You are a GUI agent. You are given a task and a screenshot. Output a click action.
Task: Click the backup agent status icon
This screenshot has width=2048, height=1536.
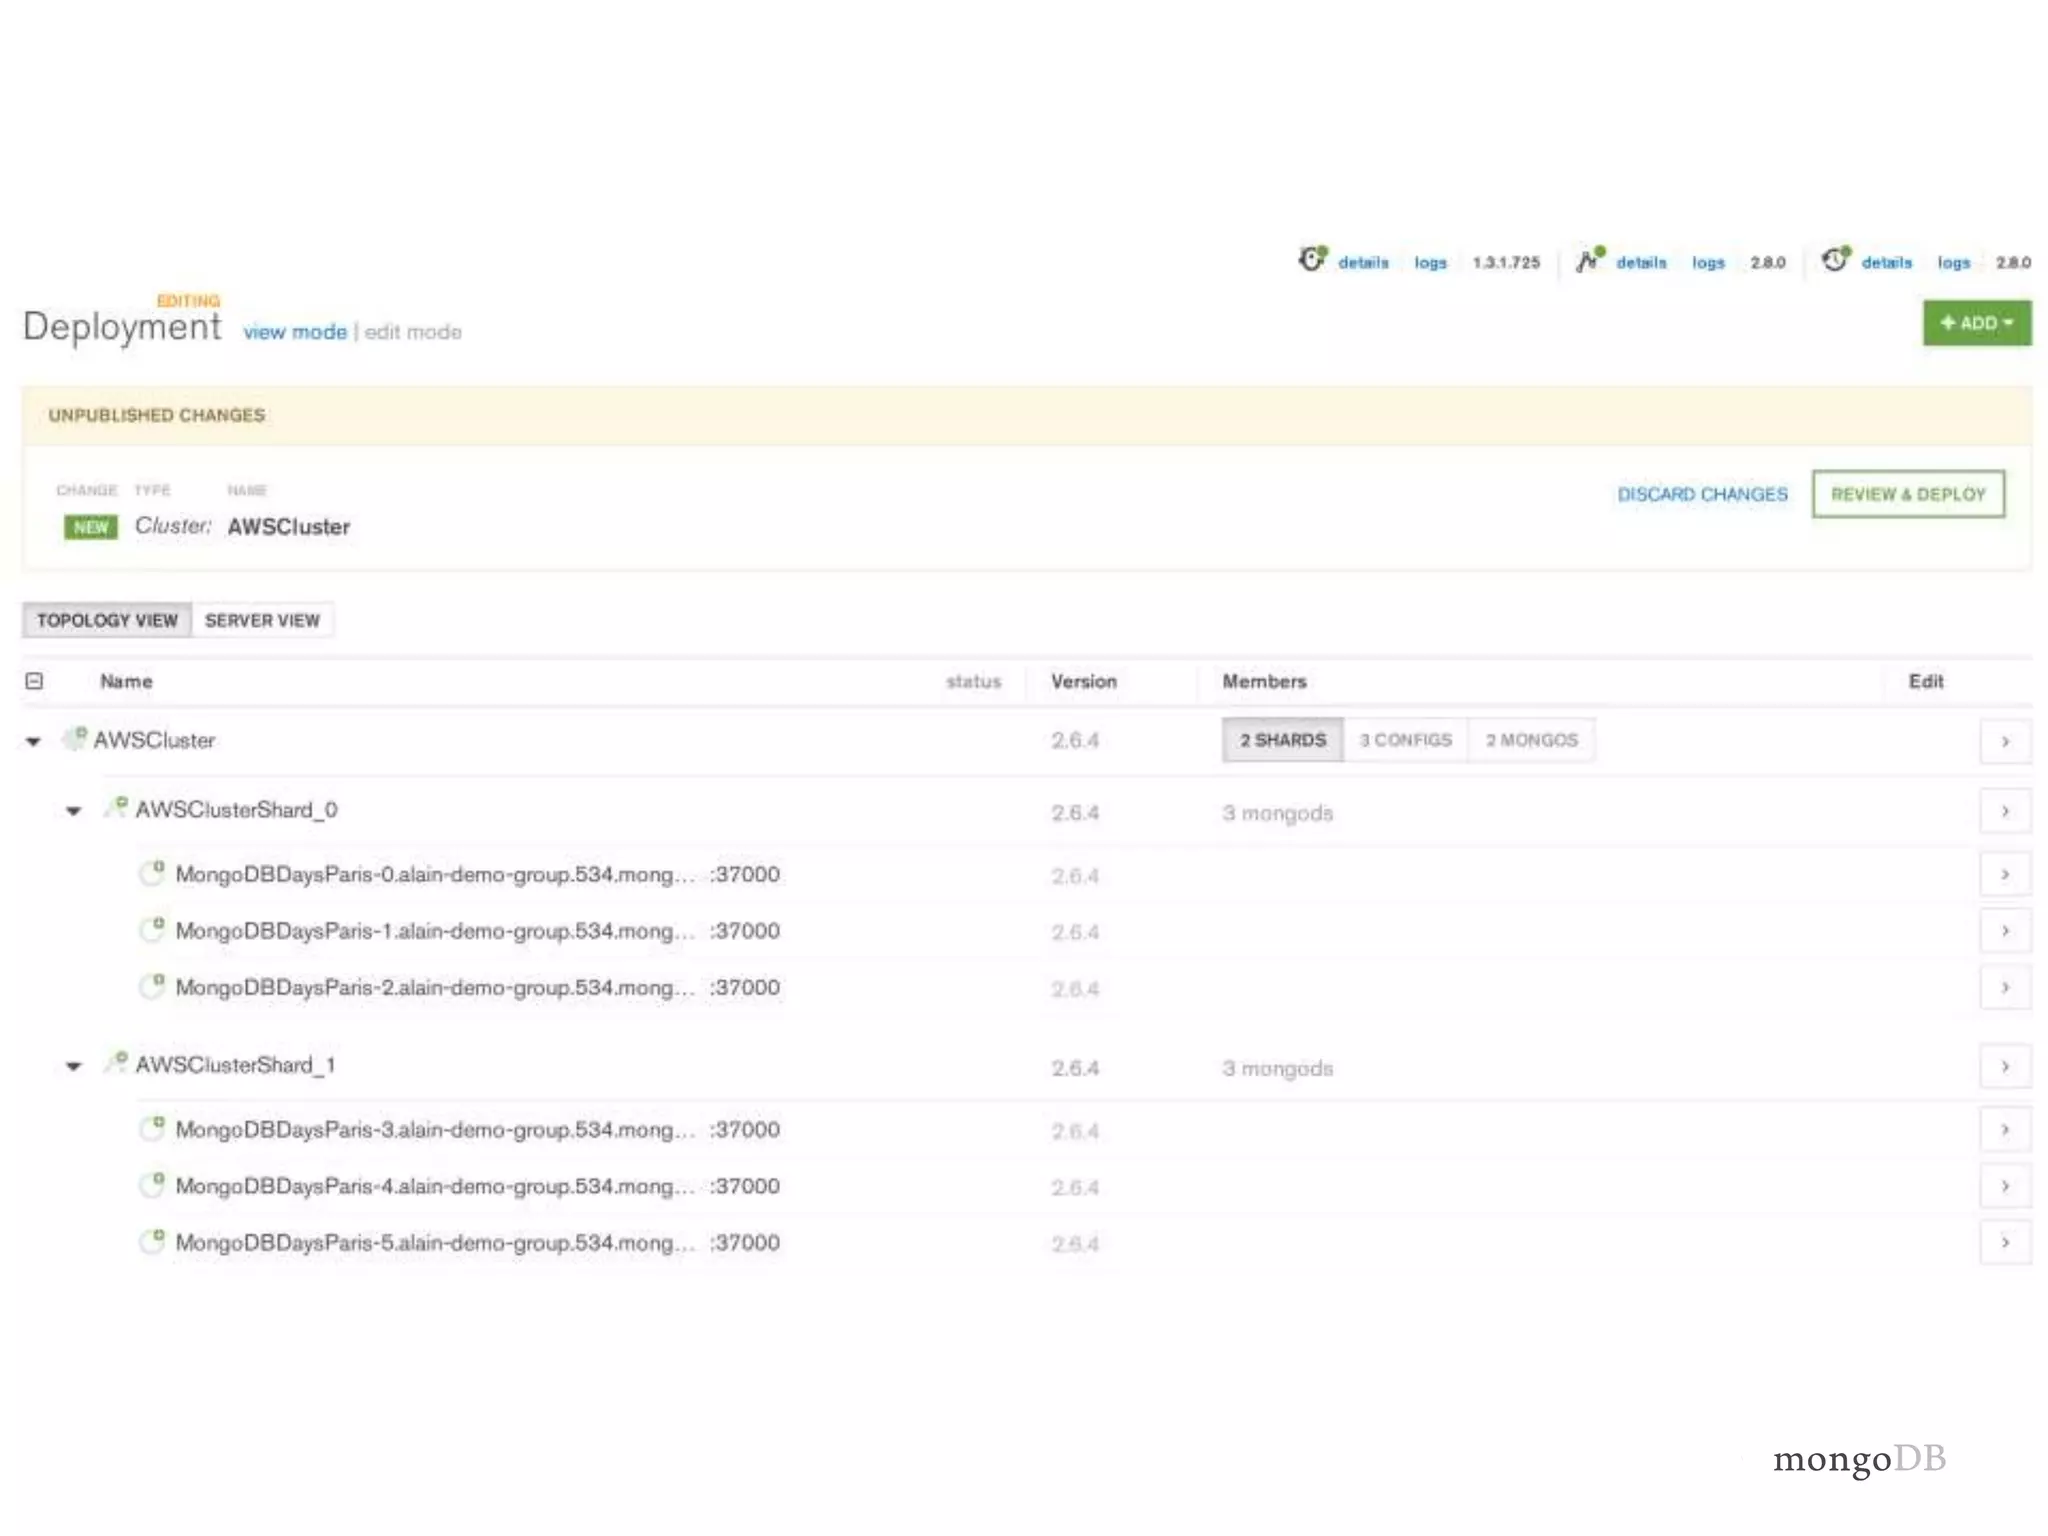point(1836,259)
